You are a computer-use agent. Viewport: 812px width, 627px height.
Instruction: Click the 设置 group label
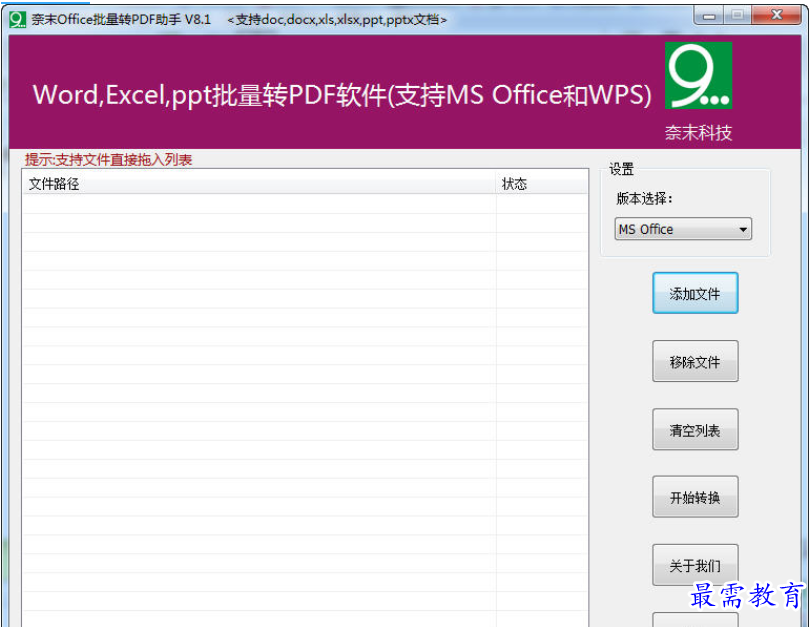(621, 169)
